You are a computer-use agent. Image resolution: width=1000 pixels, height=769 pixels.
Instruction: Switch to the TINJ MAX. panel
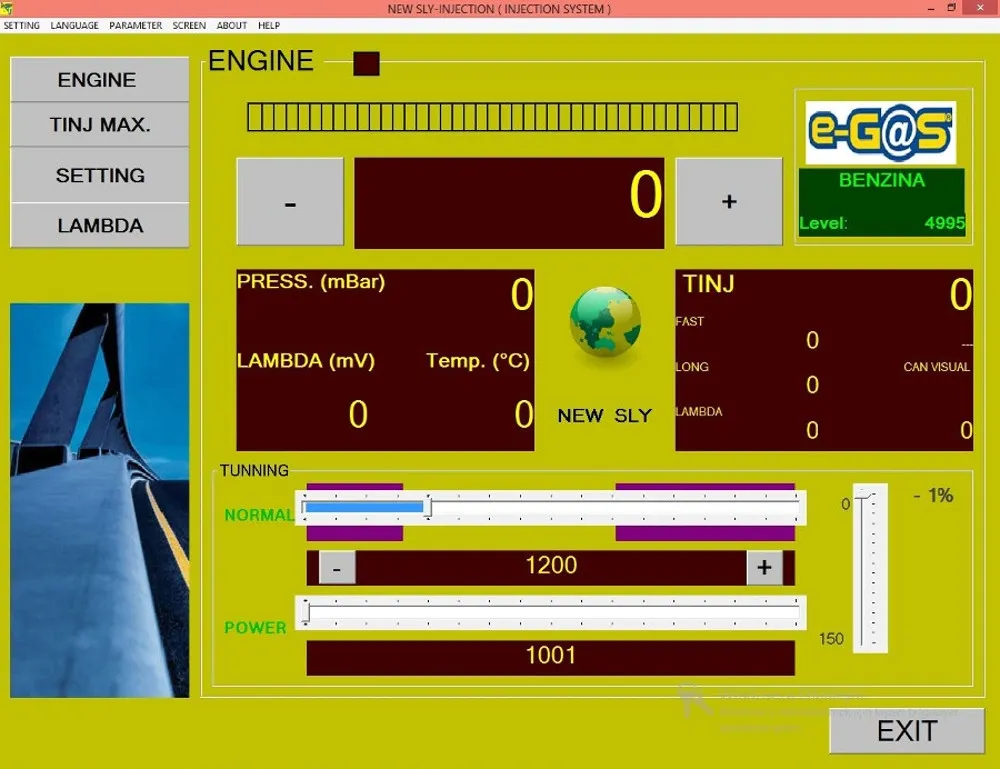click(x=99, y=124)
